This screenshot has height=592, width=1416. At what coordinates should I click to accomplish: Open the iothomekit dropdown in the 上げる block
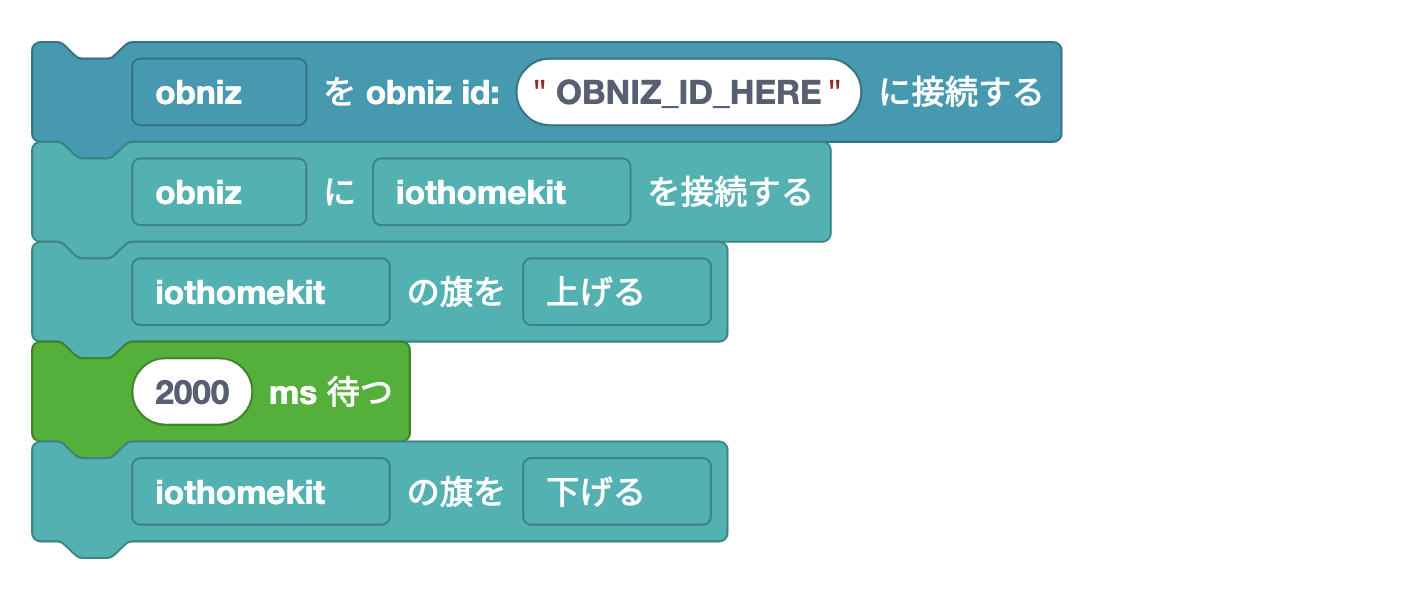click(x=260, y=292)
